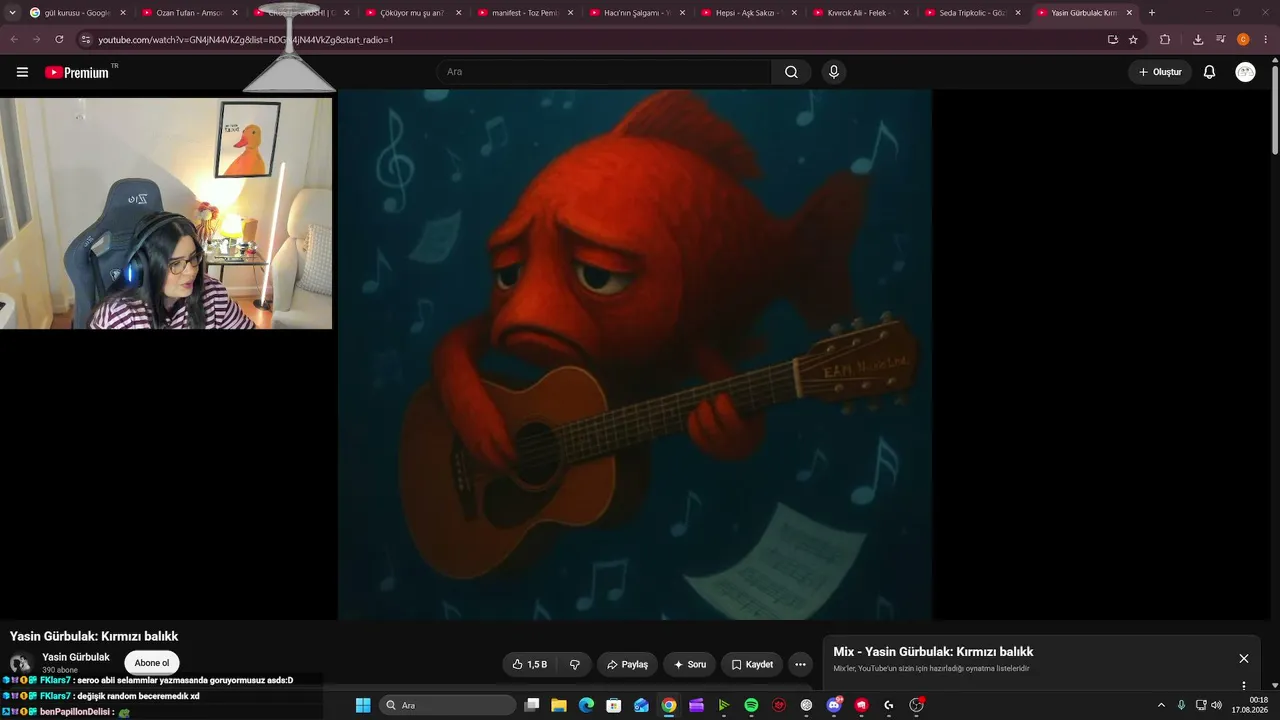Open YouTube notifications bell
Screen dimensions: 1280x720
pos(1209,72)
